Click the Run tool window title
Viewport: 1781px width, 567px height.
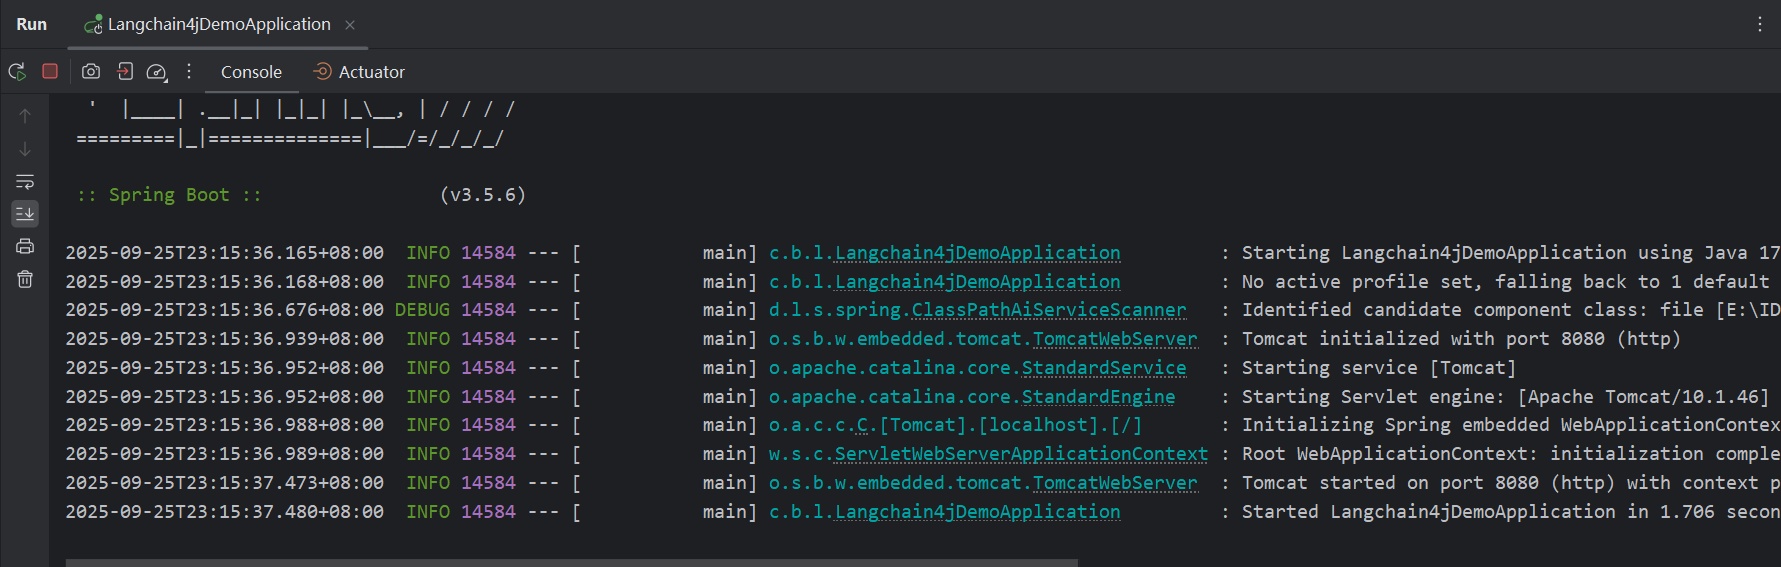click(32, 24)
